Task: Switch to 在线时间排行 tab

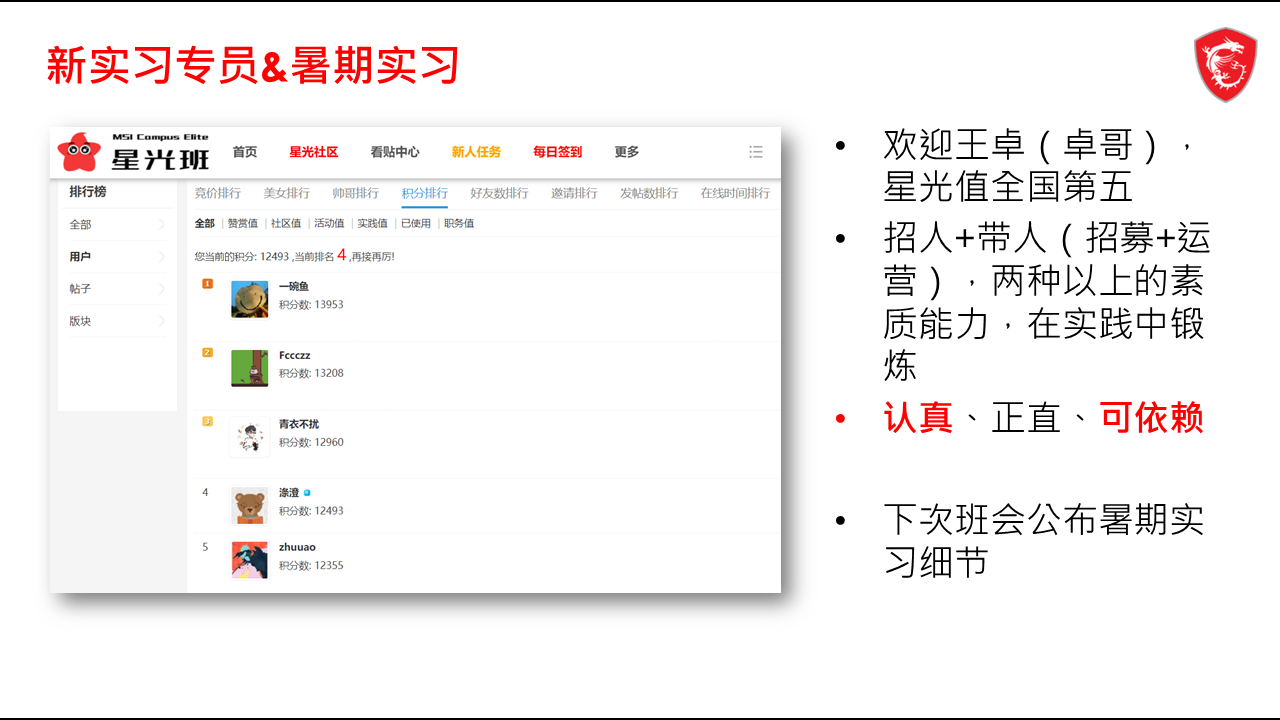Action: click(x=735, y=193)
